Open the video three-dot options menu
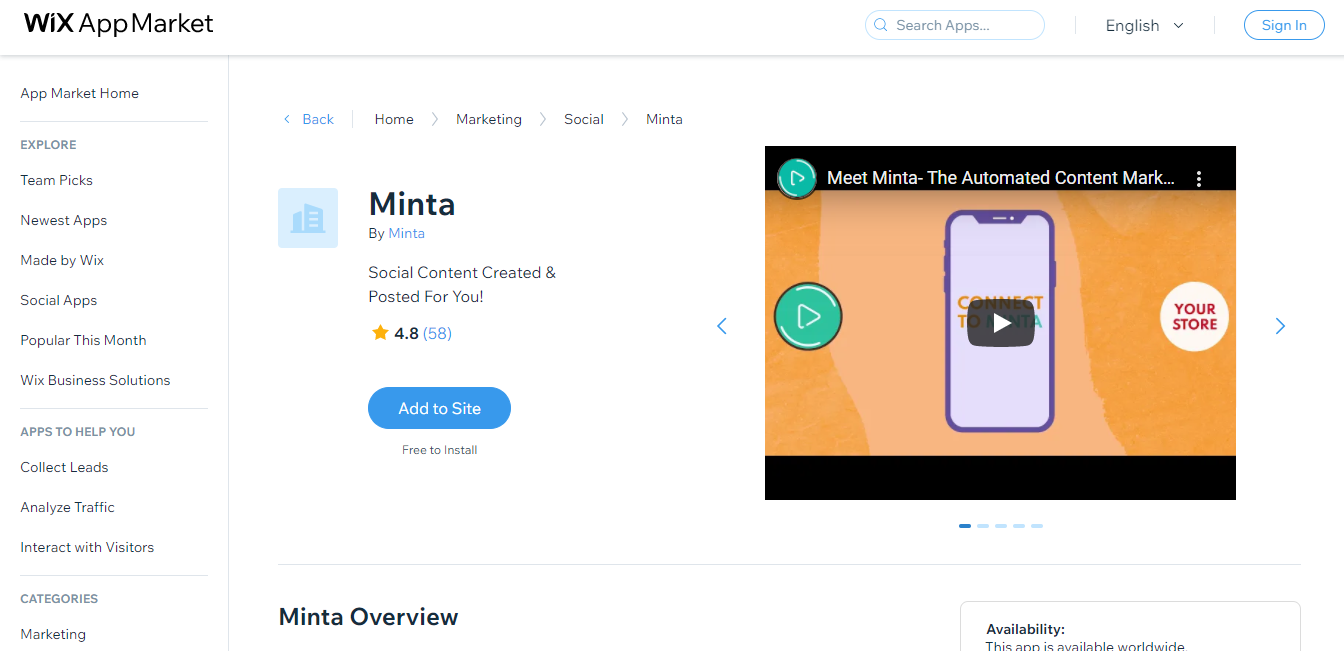This screenshot has height=651, width=1344. click(x=1198, y=178)
